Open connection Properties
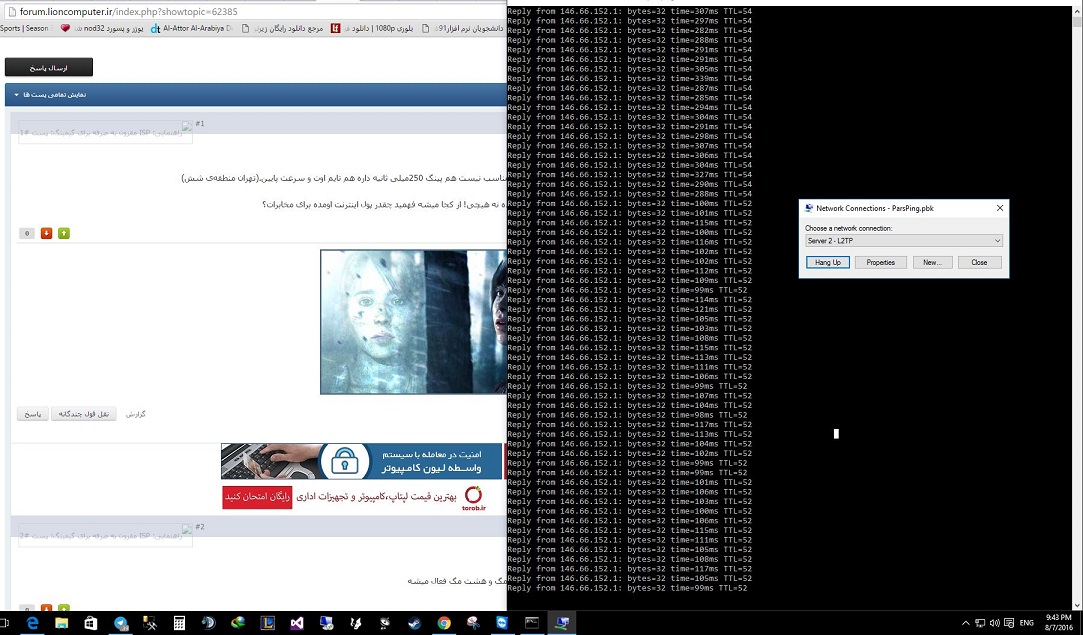1083x635 pixels. pos(880,262)
